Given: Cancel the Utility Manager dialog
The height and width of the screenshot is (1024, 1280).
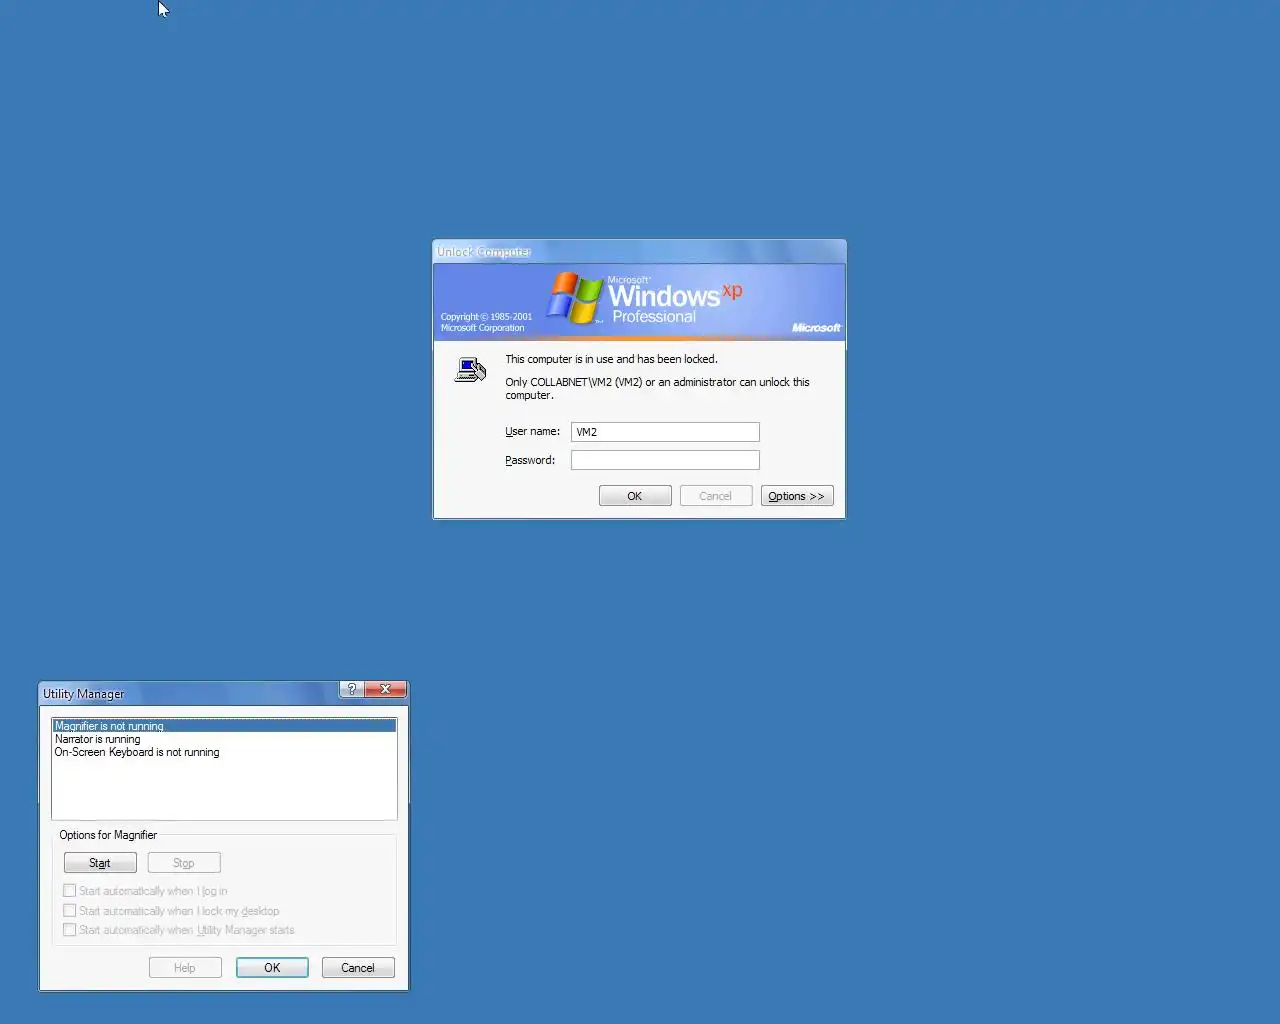Looking at the screenshot, I should tap(358, 968).
